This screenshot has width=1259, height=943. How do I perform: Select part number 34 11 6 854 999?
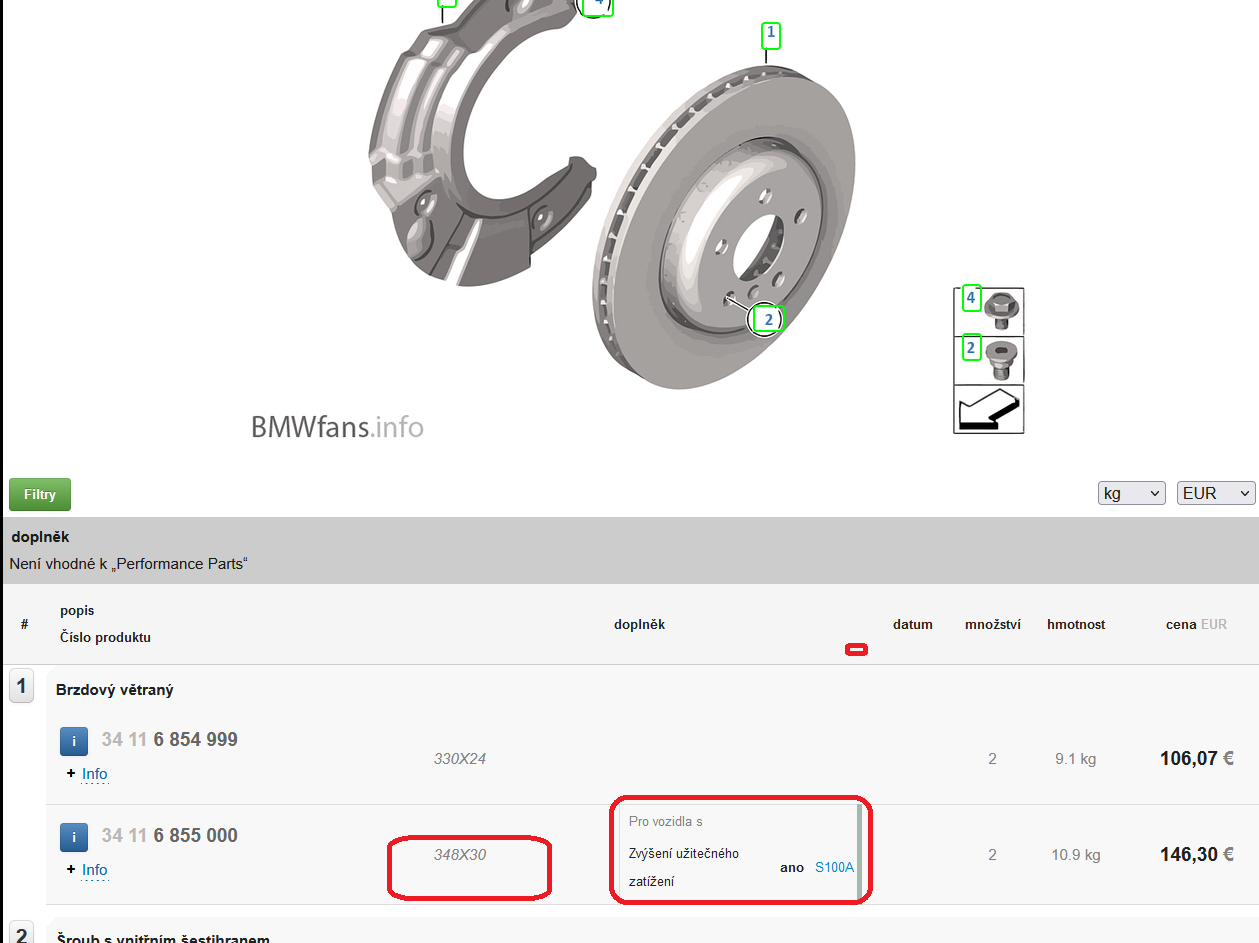(x=169, y=740)
